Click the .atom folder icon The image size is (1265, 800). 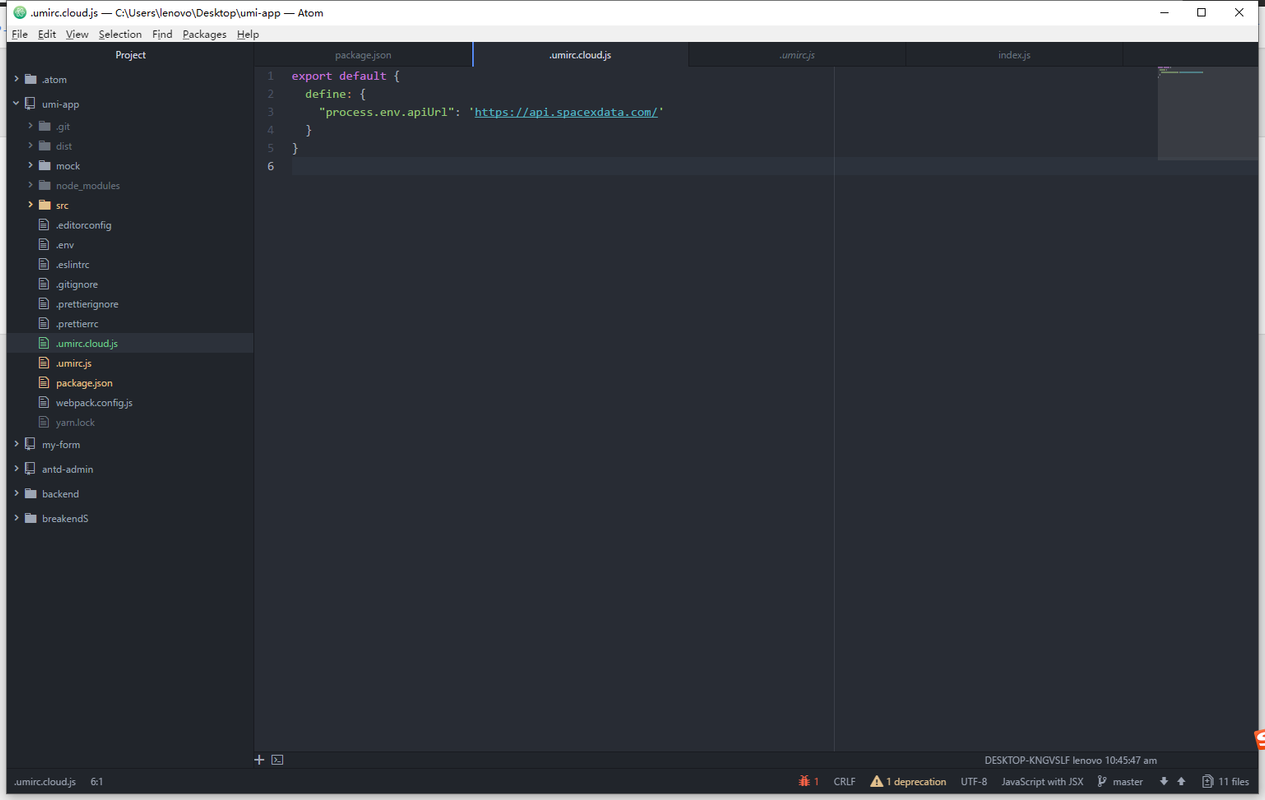(x=31, y=79)
